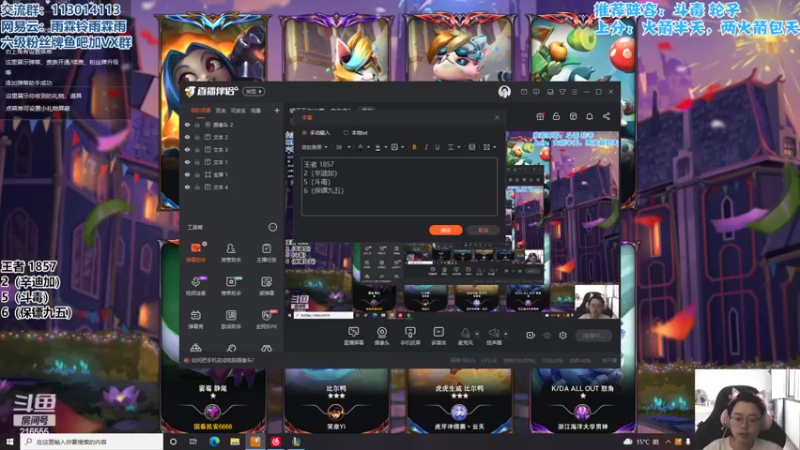The width and height of the screenshot is (800, 450).
Task: Open the font size 38 dropdown
Action: click(343, 147)
